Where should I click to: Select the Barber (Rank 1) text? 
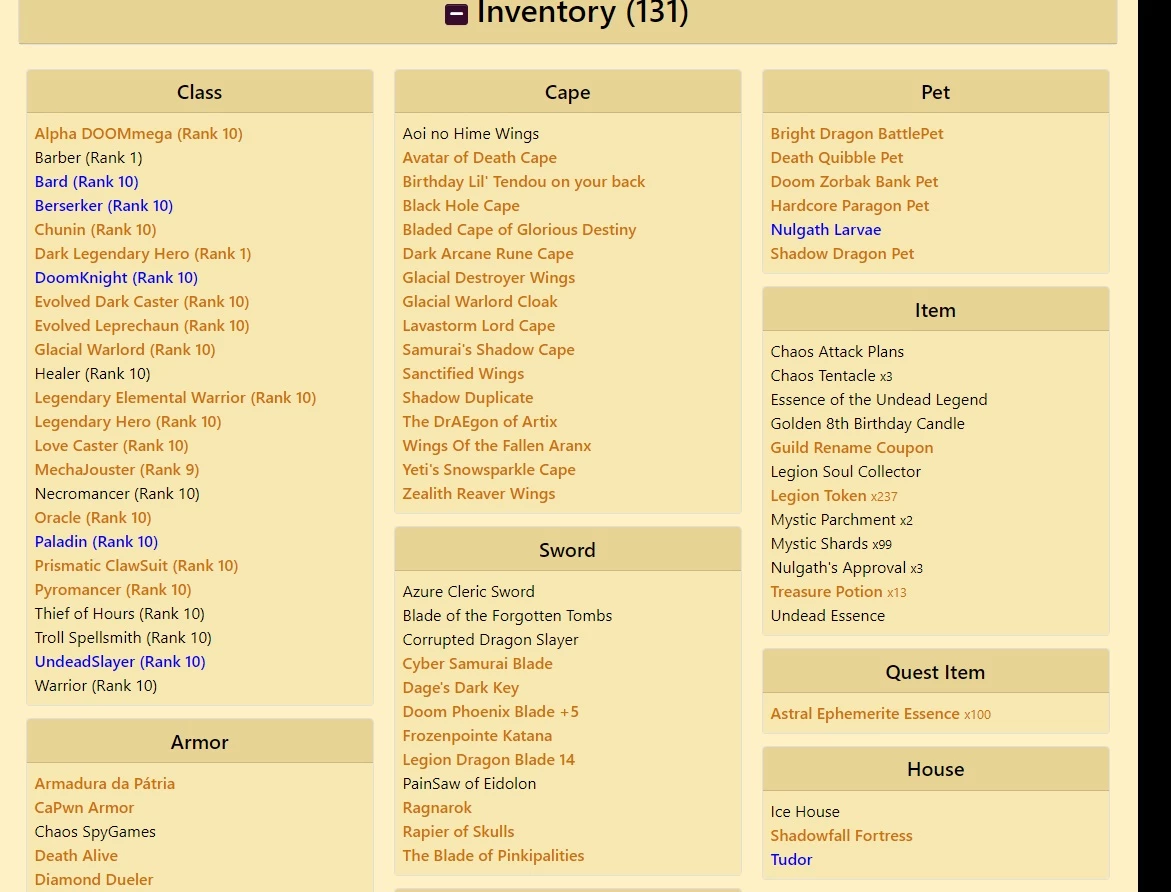[x=88, y=158]
